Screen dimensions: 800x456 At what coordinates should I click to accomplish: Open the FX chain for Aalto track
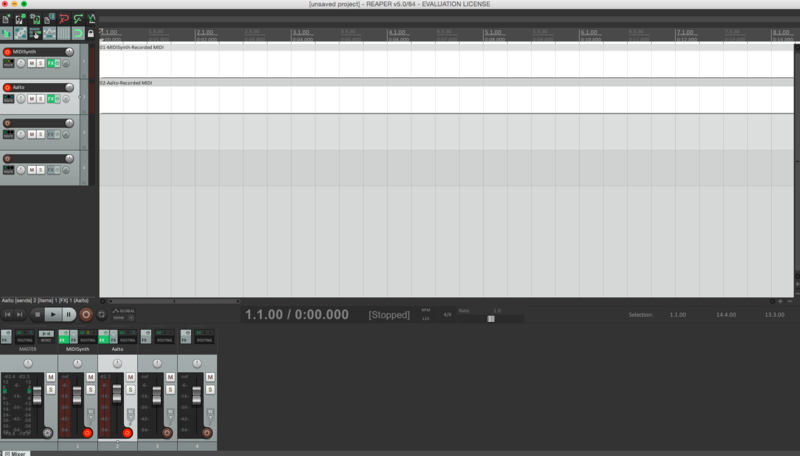tap(51, 99)
